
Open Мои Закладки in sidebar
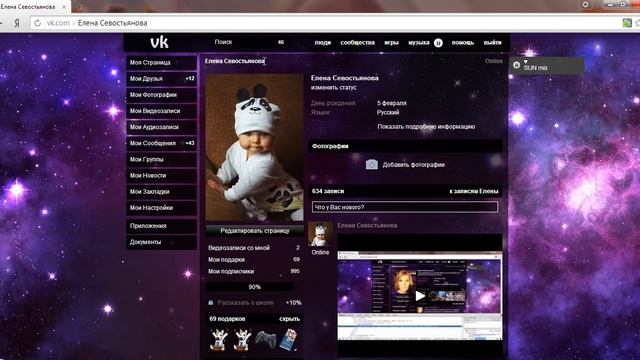coord(162,191)
